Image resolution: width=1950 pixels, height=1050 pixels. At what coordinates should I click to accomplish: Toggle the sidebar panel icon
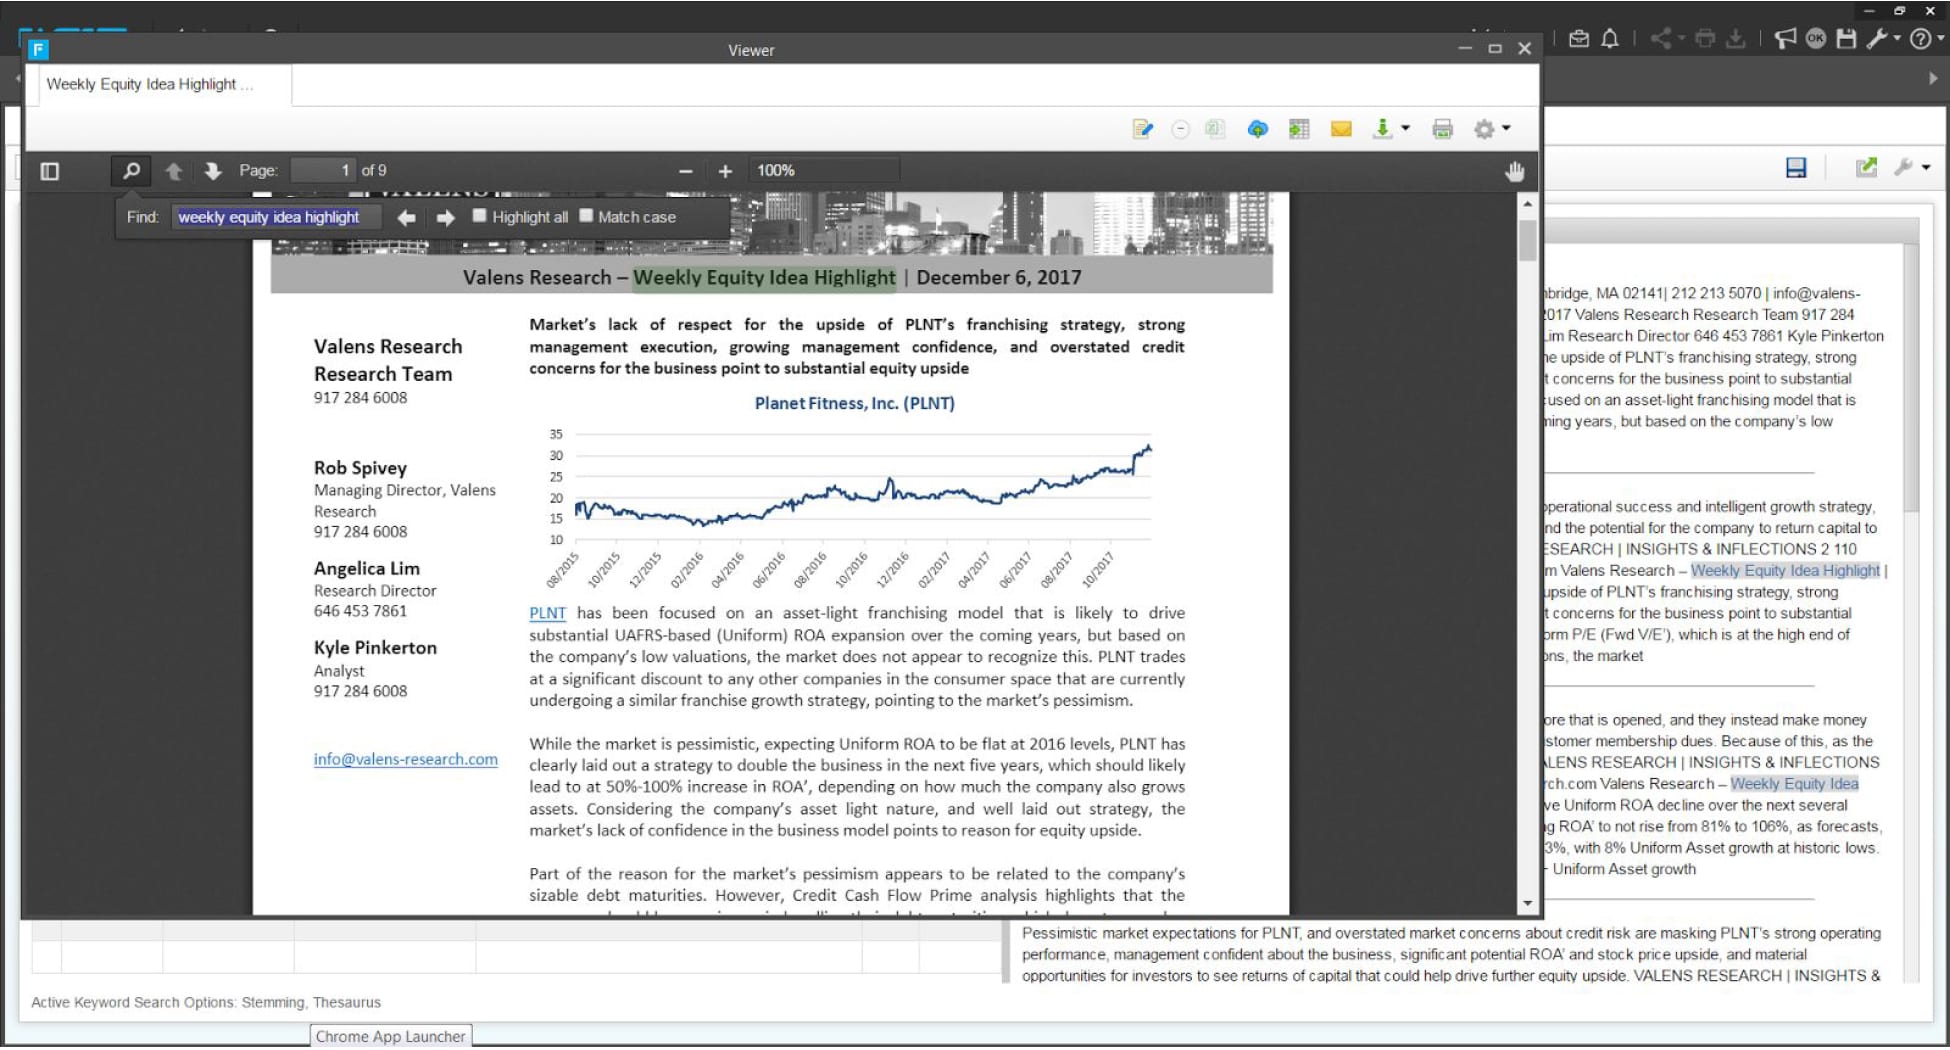(x=50, y=171)
